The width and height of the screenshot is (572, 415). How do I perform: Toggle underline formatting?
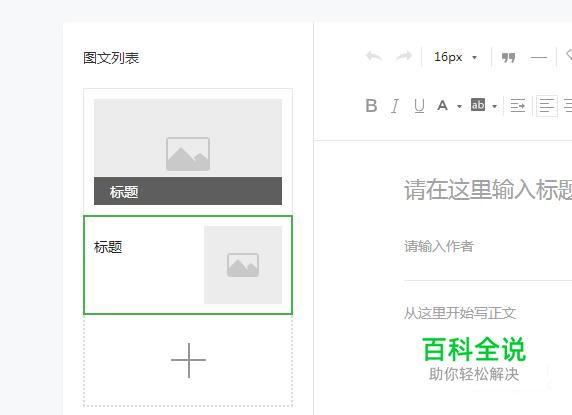[419, 106]
